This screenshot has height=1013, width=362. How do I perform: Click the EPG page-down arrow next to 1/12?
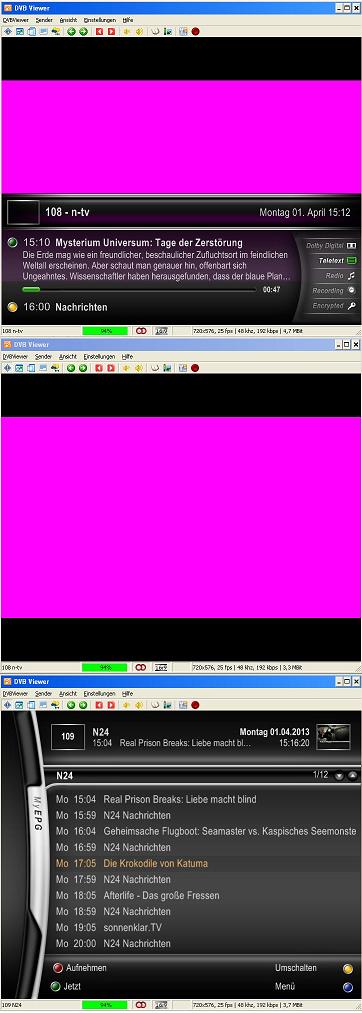(x=339, y=776)
